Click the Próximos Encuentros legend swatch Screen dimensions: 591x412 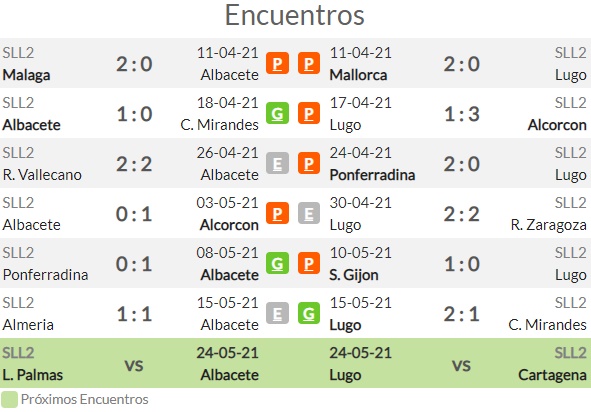(9, 400)
